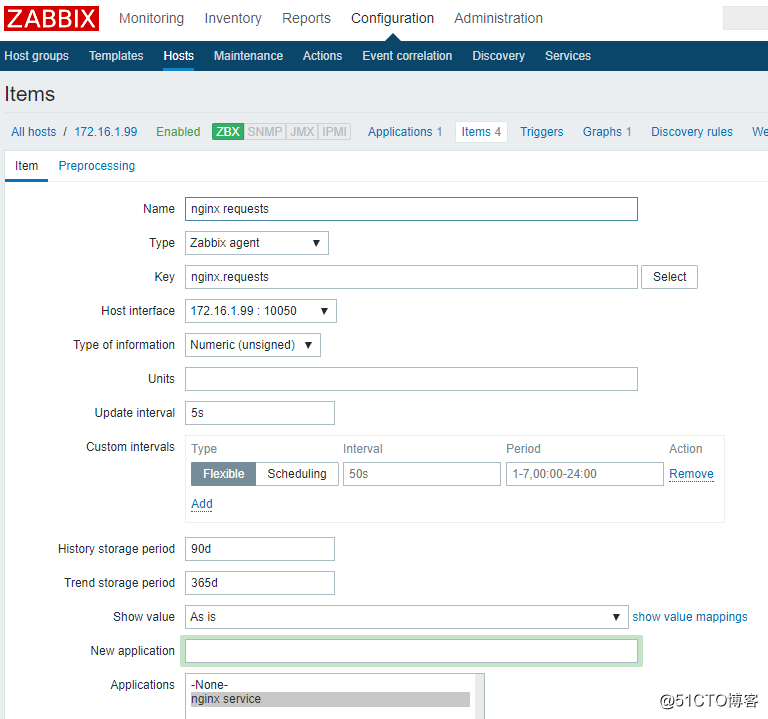Click the Period field with 1-7,00:00-24:00

(585, 474)
